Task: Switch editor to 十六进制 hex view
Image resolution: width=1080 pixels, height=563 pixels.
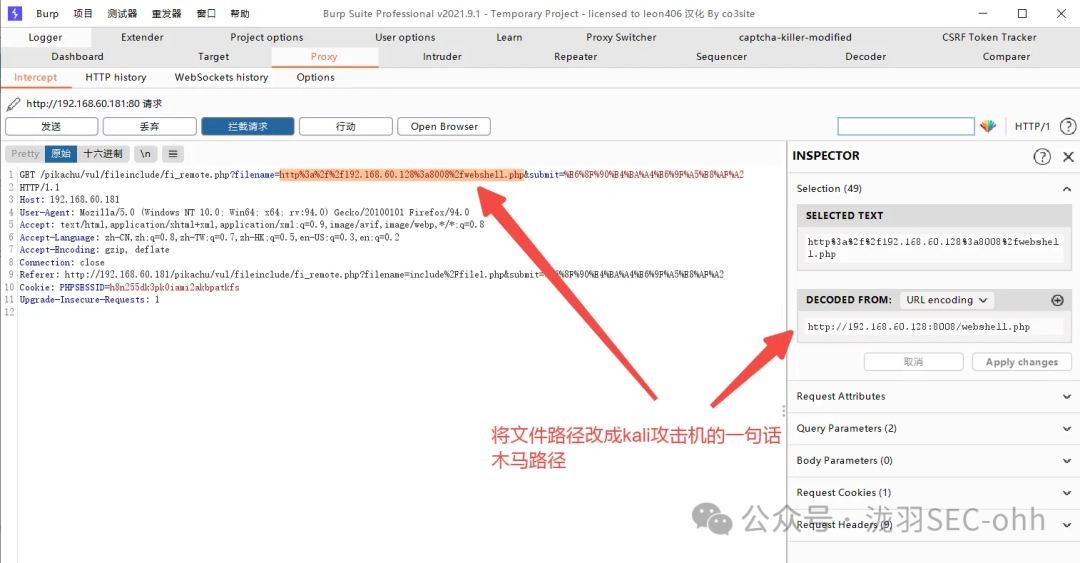Action: (x=103, y=154)
